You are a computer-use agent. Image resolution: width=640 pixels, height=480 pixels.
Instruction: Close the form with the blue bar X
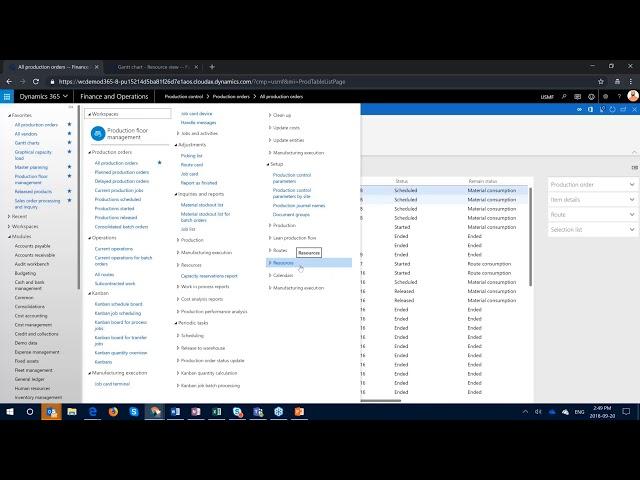click(x=634, y=109)
